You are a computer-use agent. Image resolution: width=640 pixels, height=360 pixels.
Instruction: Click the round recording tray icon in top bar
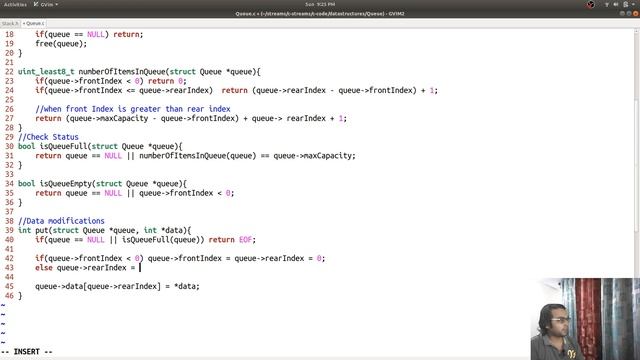point(591,4)
